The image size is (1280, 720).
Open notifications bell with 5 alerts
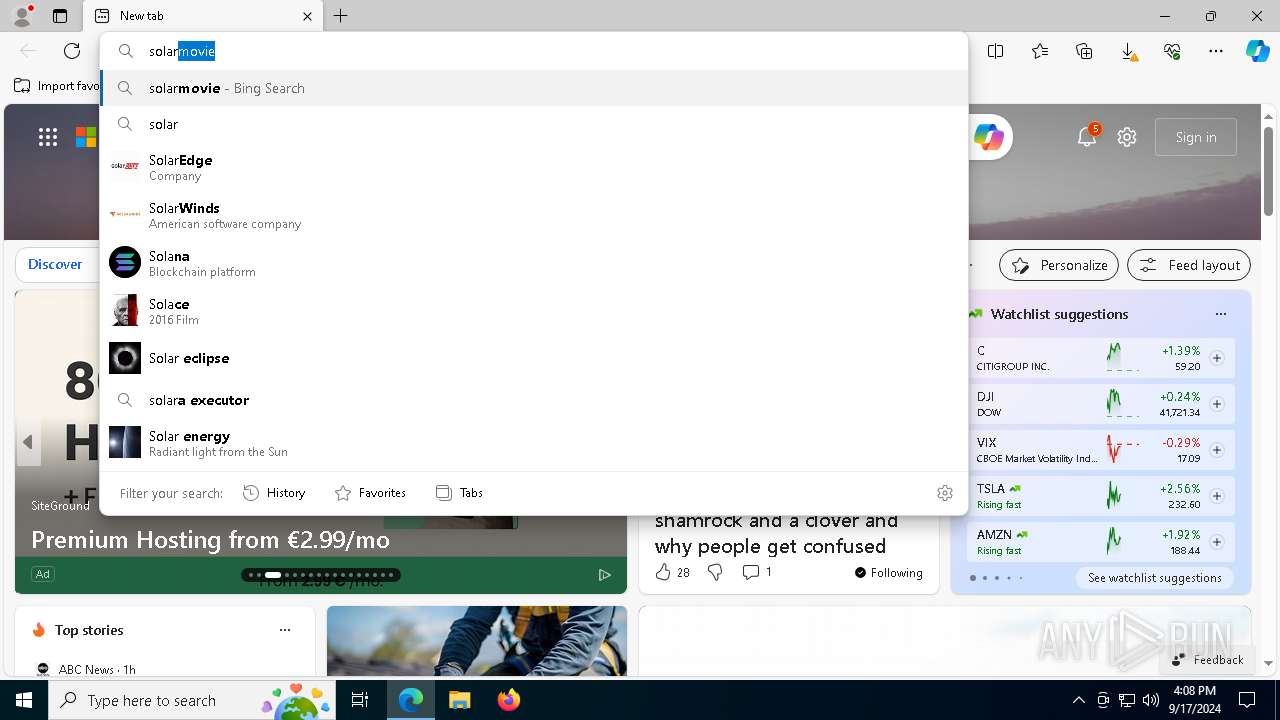click(1087, 137)
